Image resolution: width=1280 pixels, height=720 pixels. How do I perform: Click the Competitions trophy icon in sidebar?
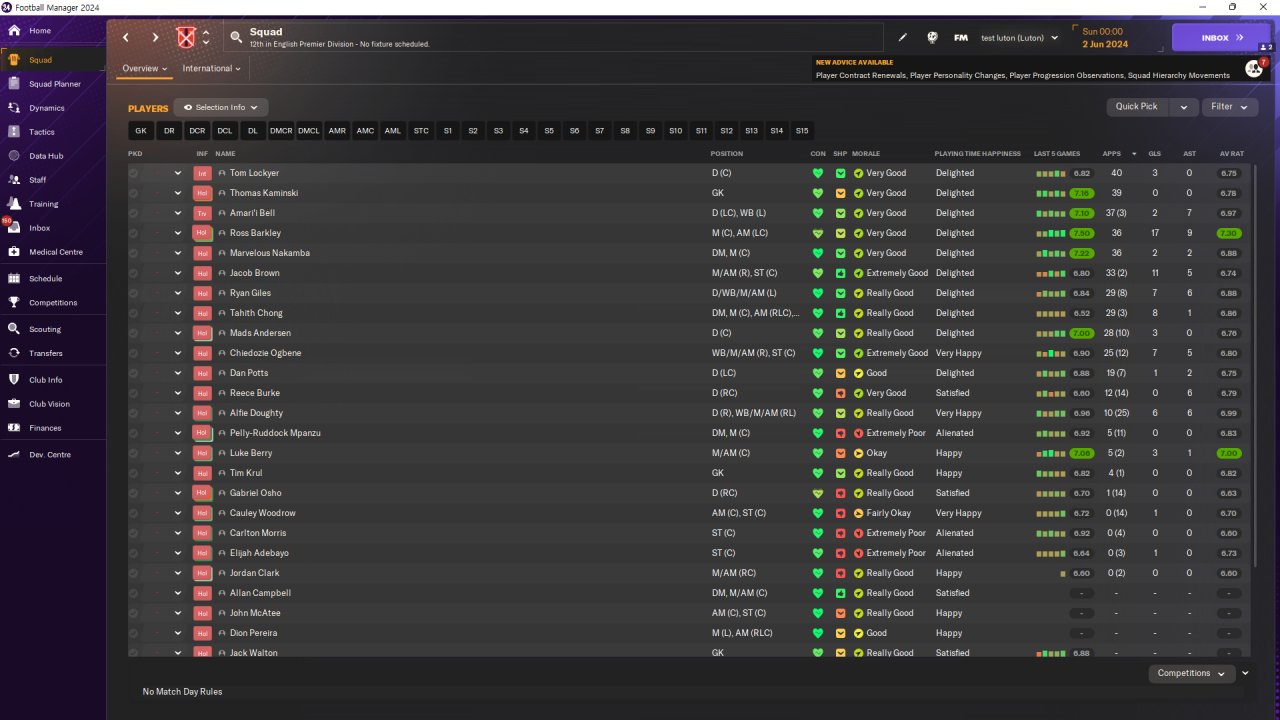pos(14,303)
